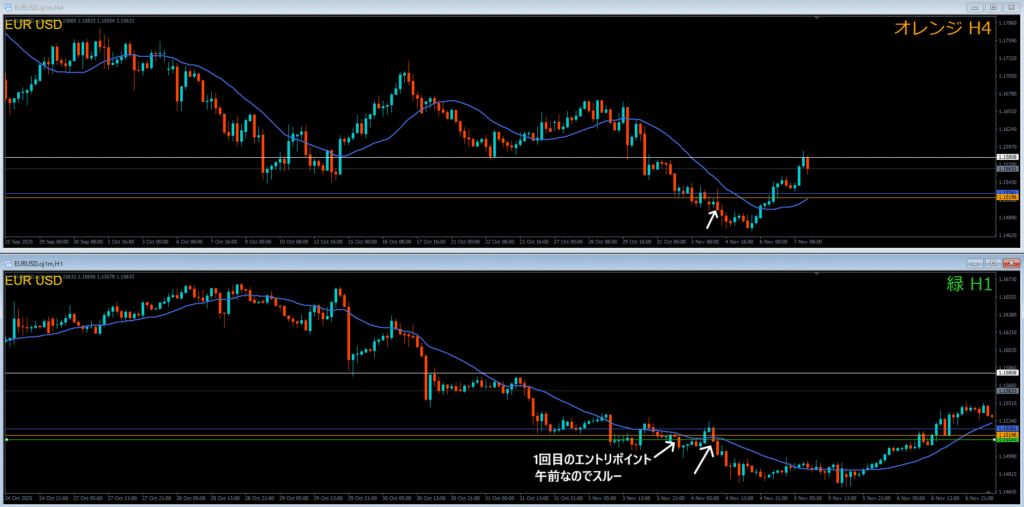Click the chart shift triangle in H4 chart
Screen dimensions: 1024x507
coord(819,20)
